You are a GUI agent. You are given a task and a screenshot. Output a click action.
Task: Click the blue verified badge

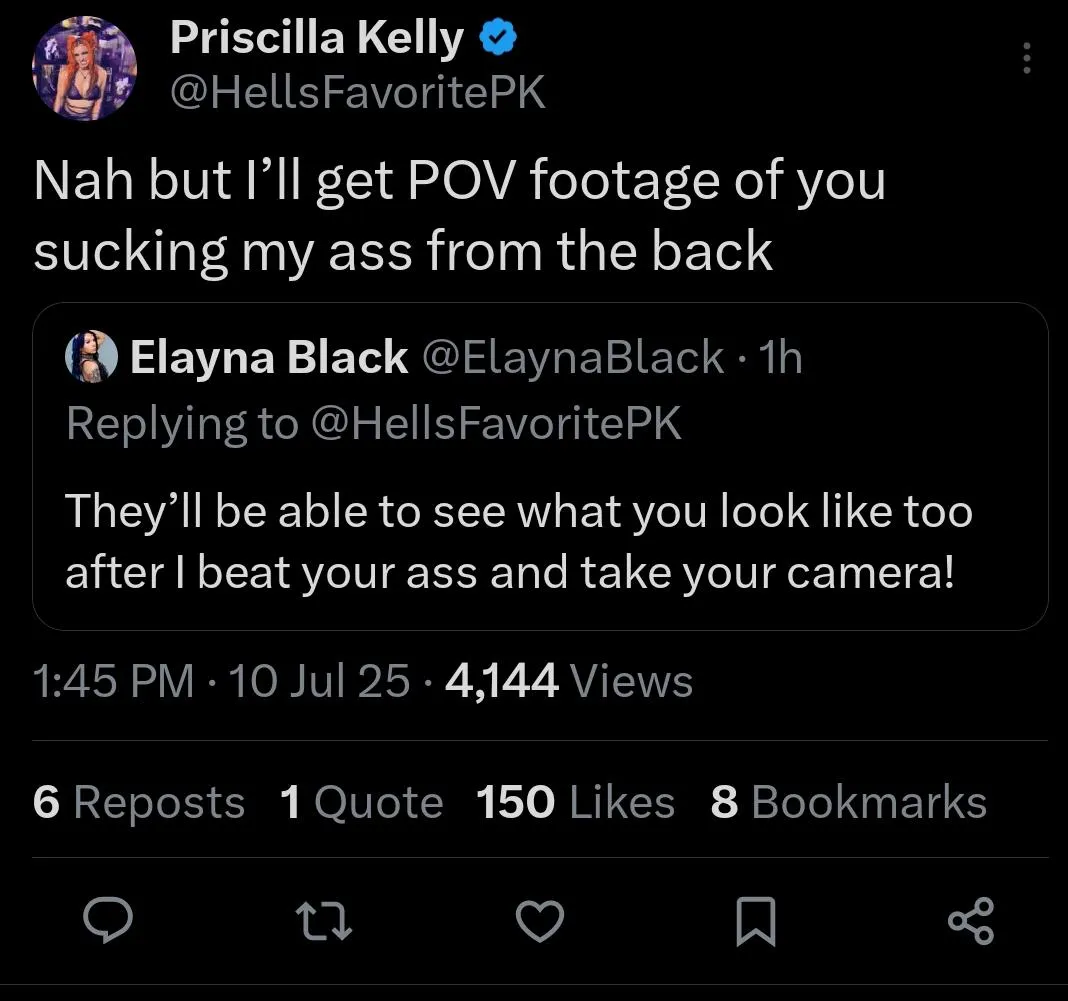tap(497, 38)
